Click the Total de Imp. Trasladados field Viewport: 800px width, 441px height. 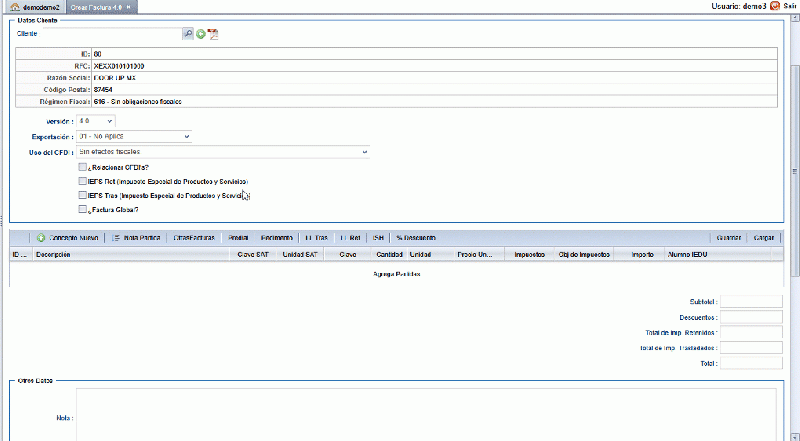click(x=751, y=348)
